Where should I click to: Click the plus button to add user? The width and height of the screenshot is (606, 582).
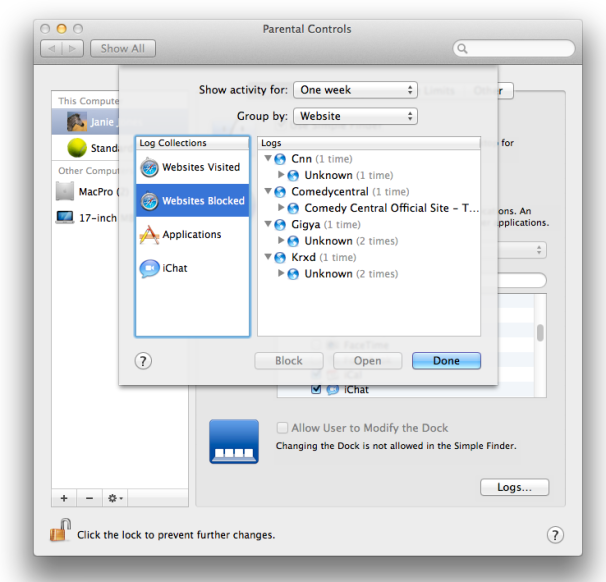[64, 498]
